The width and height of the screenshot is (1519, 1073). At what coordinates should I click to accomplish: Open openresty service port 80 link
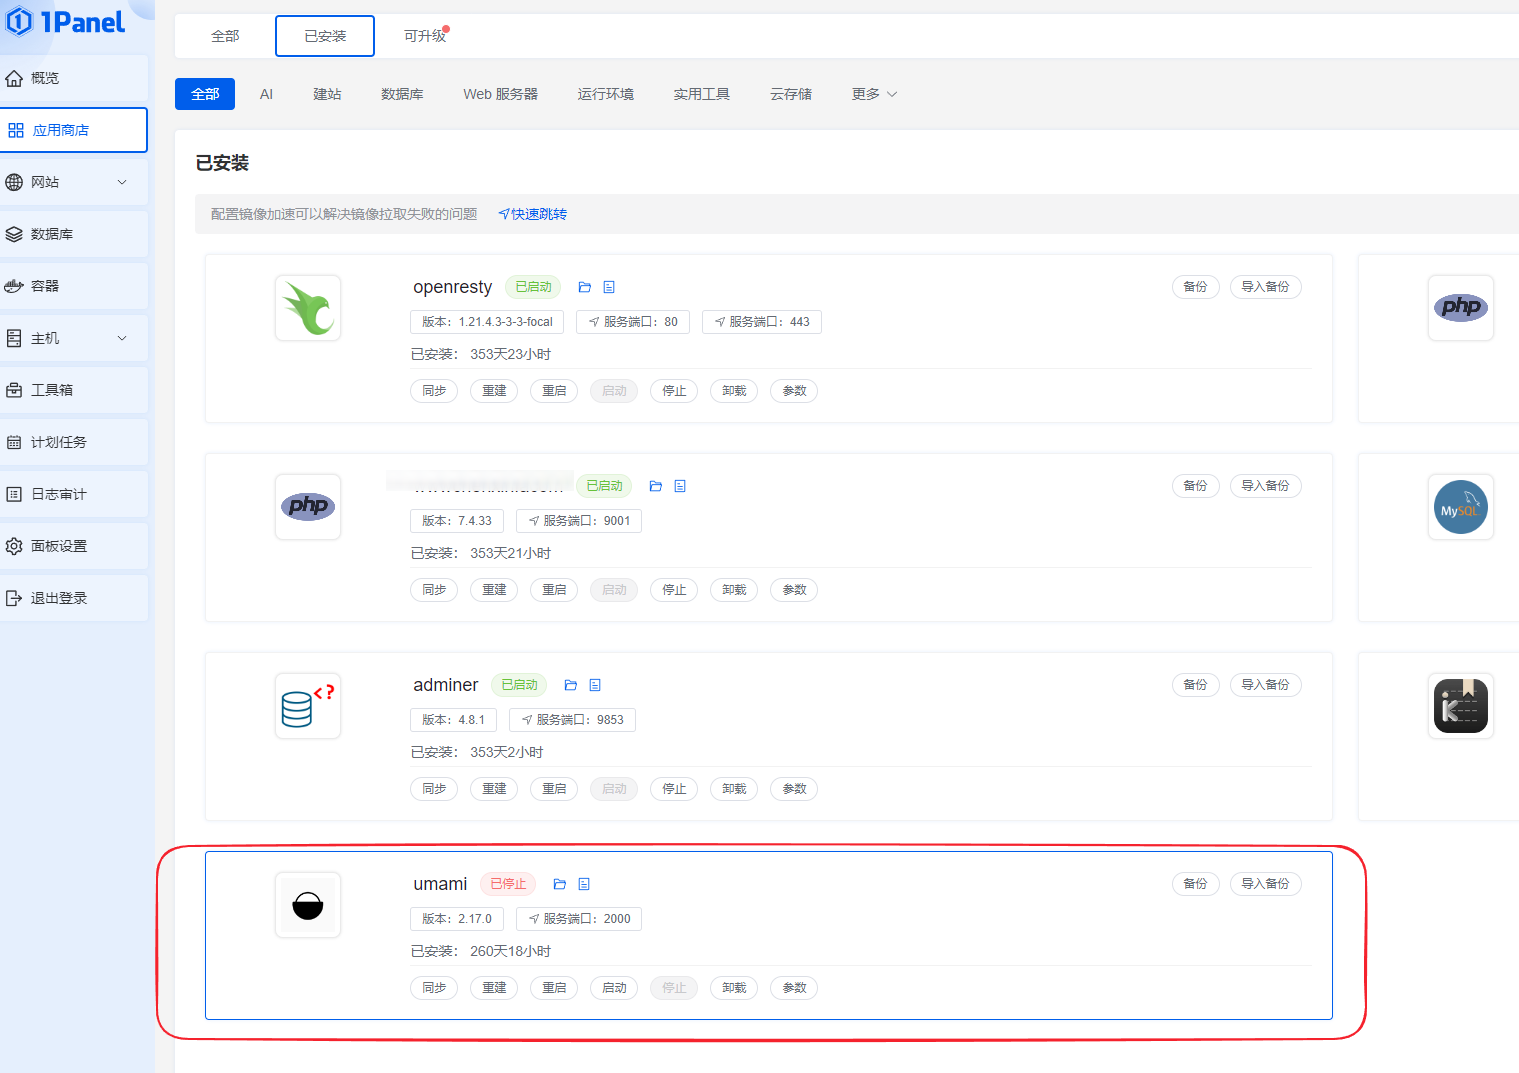[x=633, y=322]
